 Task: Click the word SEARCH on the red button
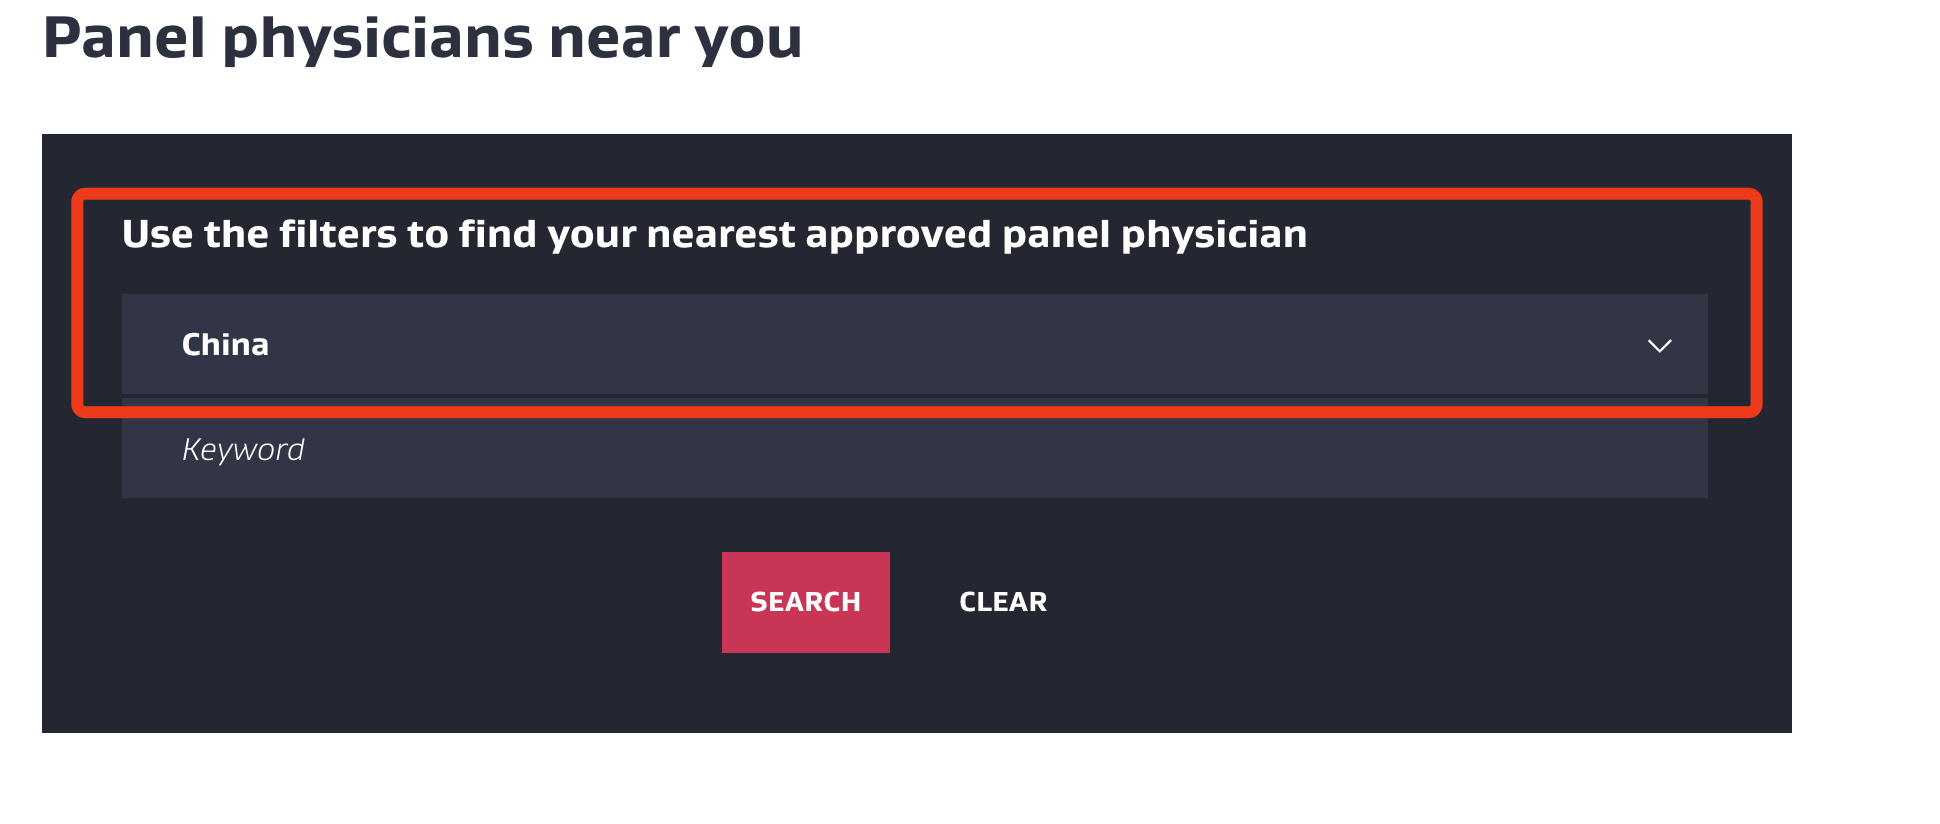(x=805, y=602)
